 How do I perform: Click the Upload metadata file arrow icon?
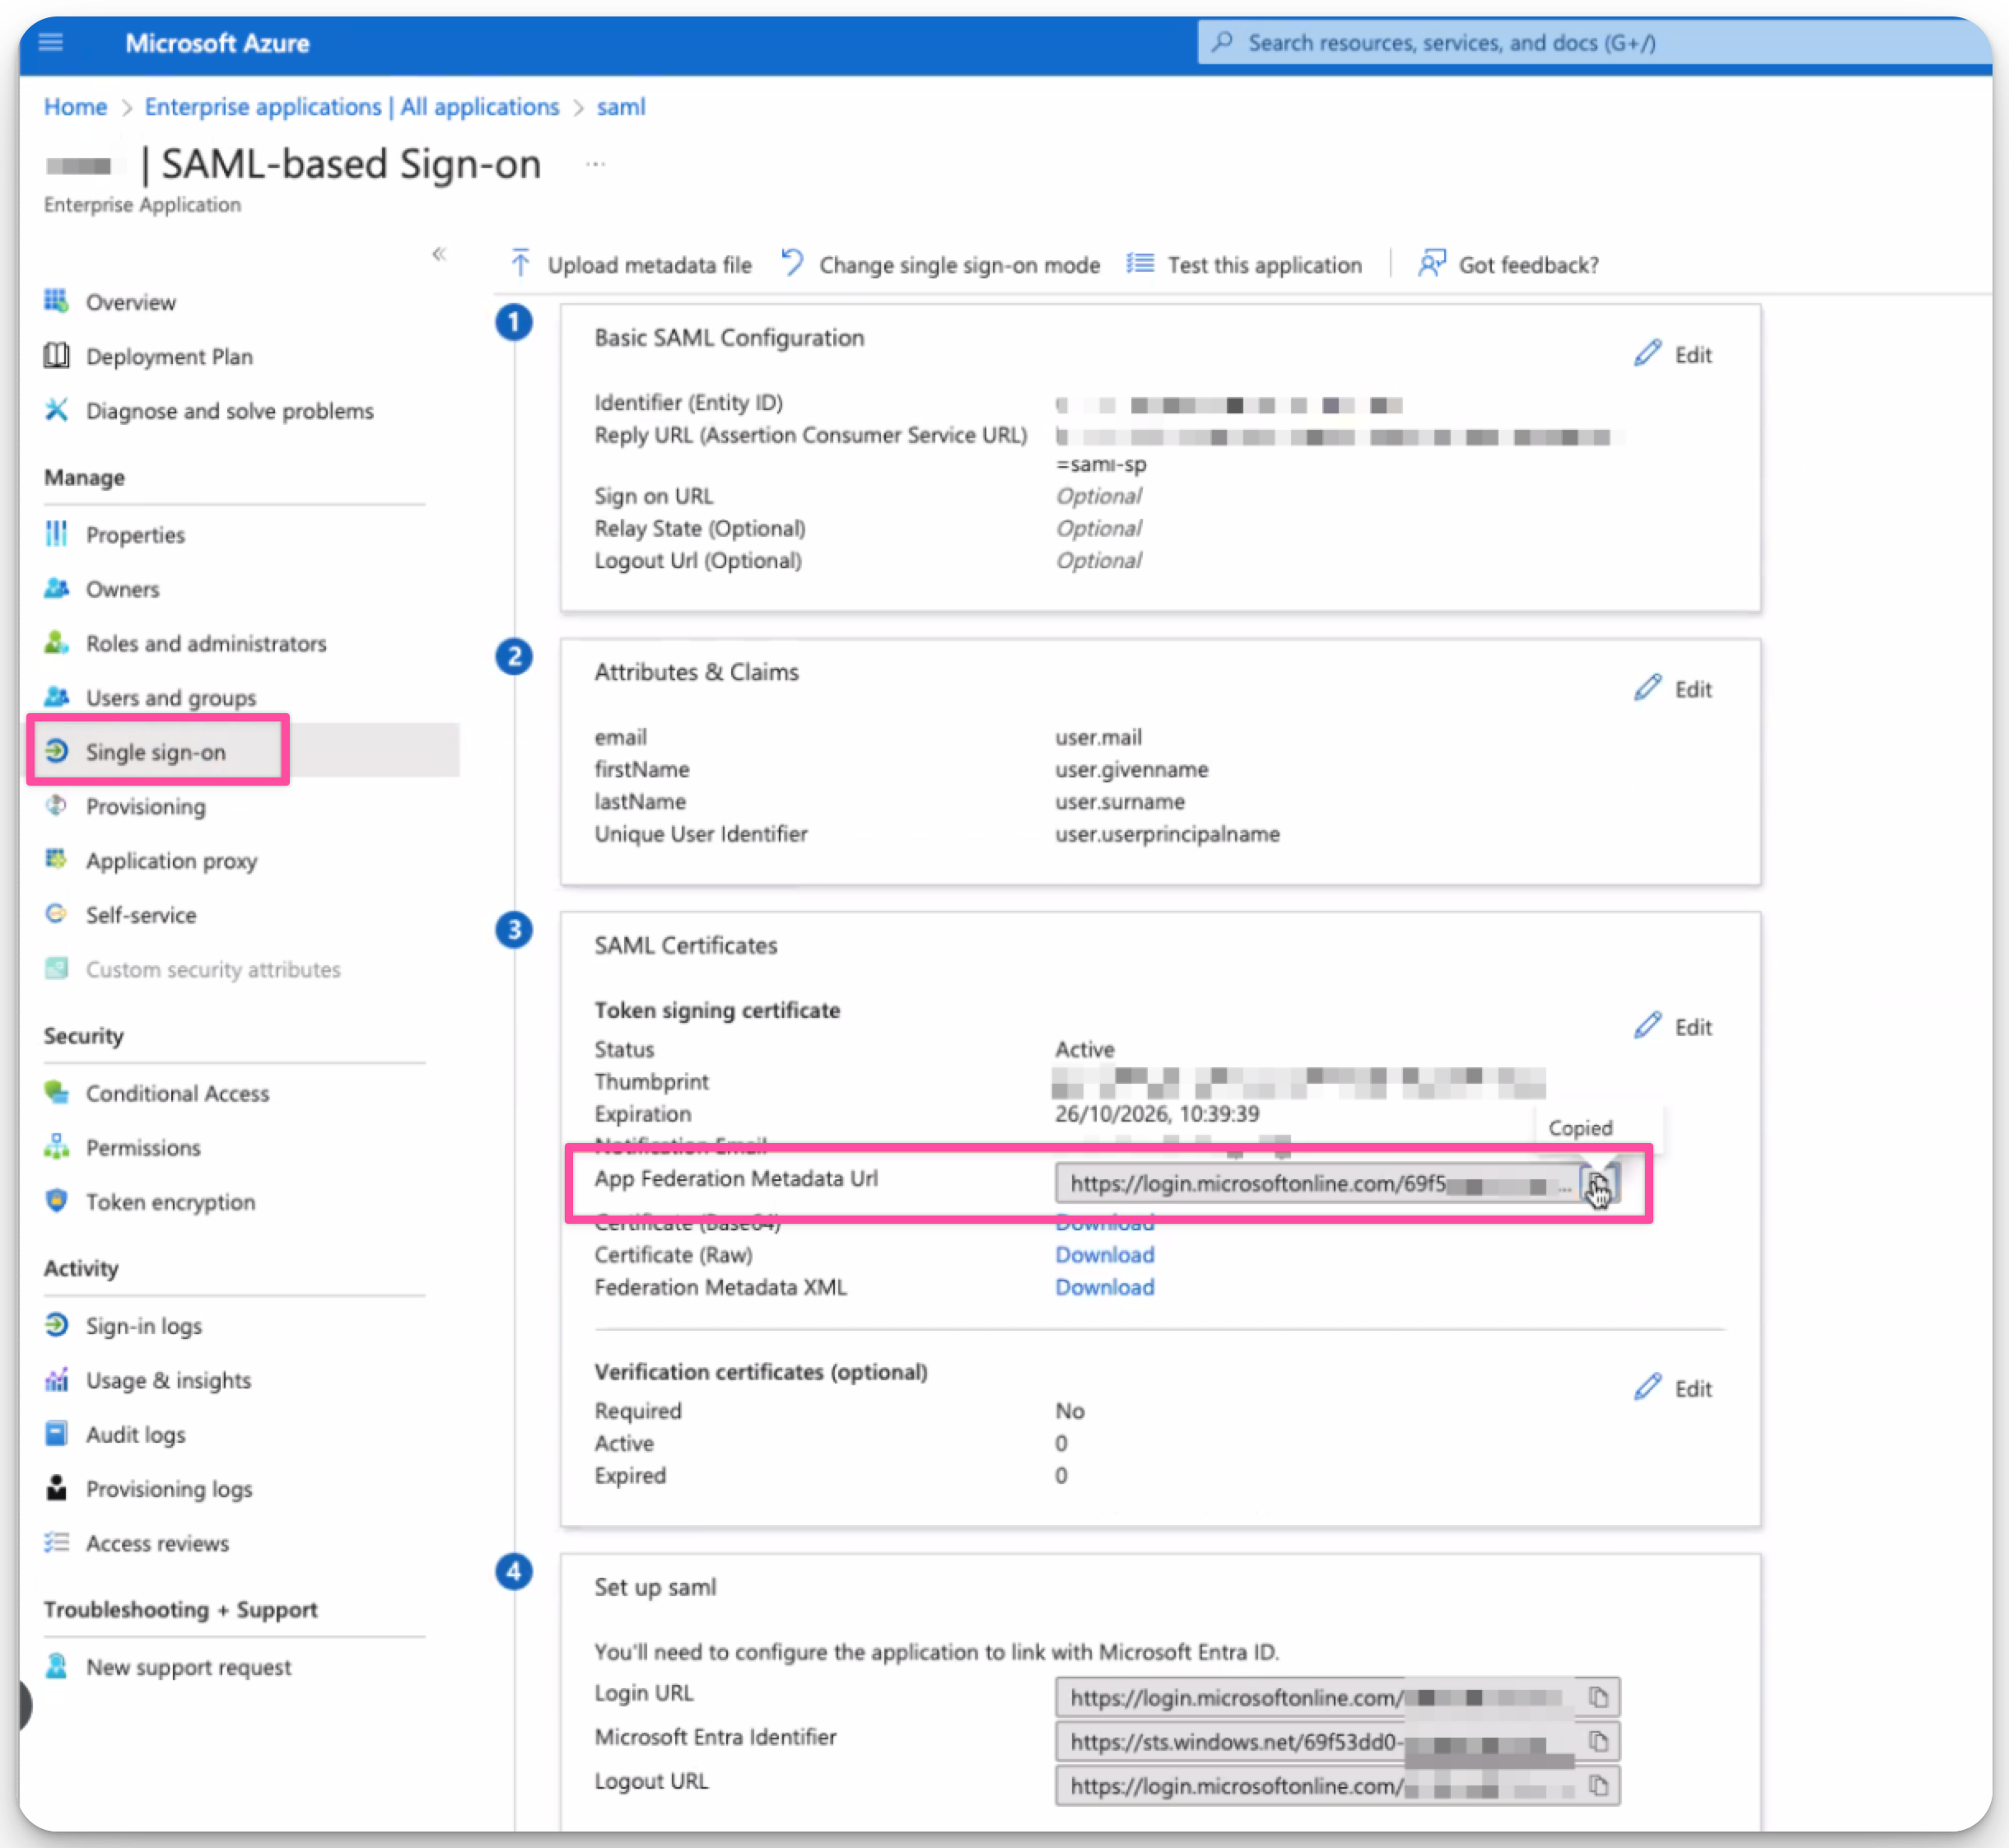click(x=520, y=264)
